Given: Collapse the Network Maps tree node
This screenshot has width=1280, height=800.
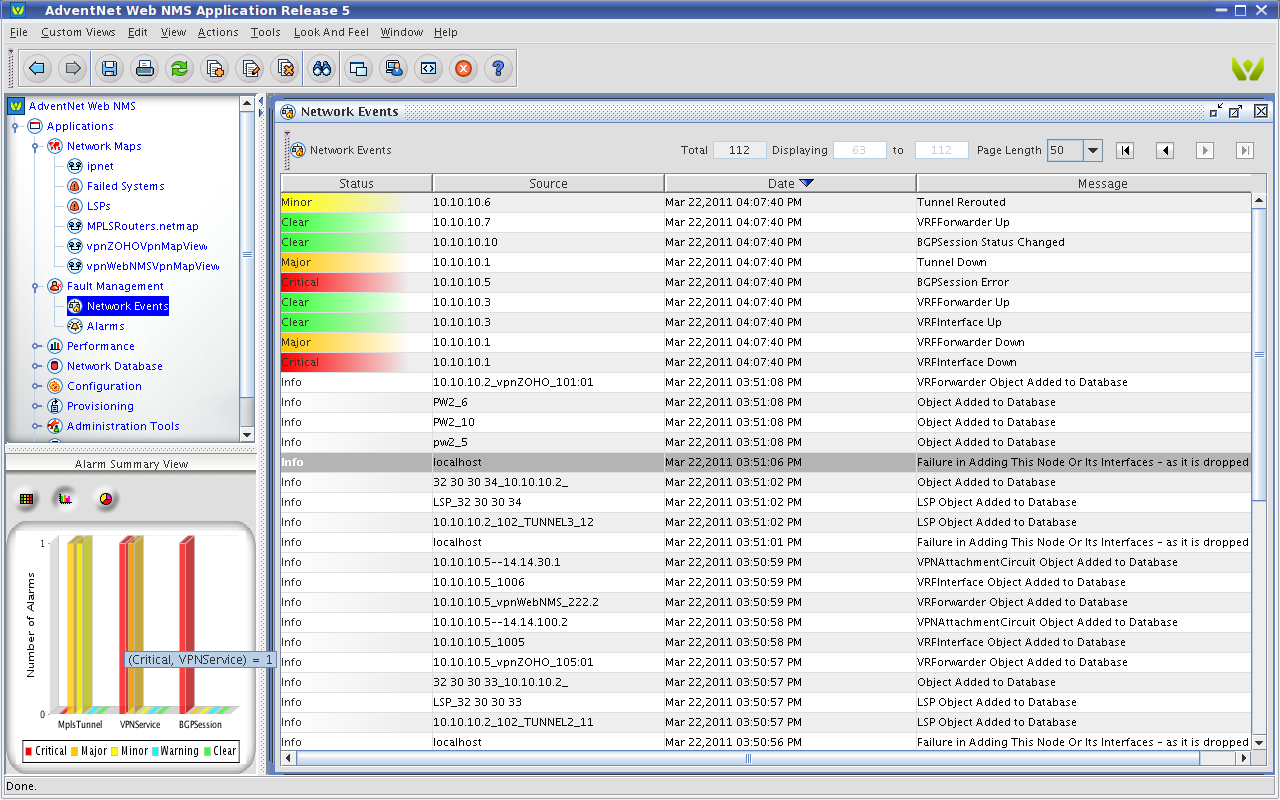Looking at the screenshot, I should pos(36,147).
